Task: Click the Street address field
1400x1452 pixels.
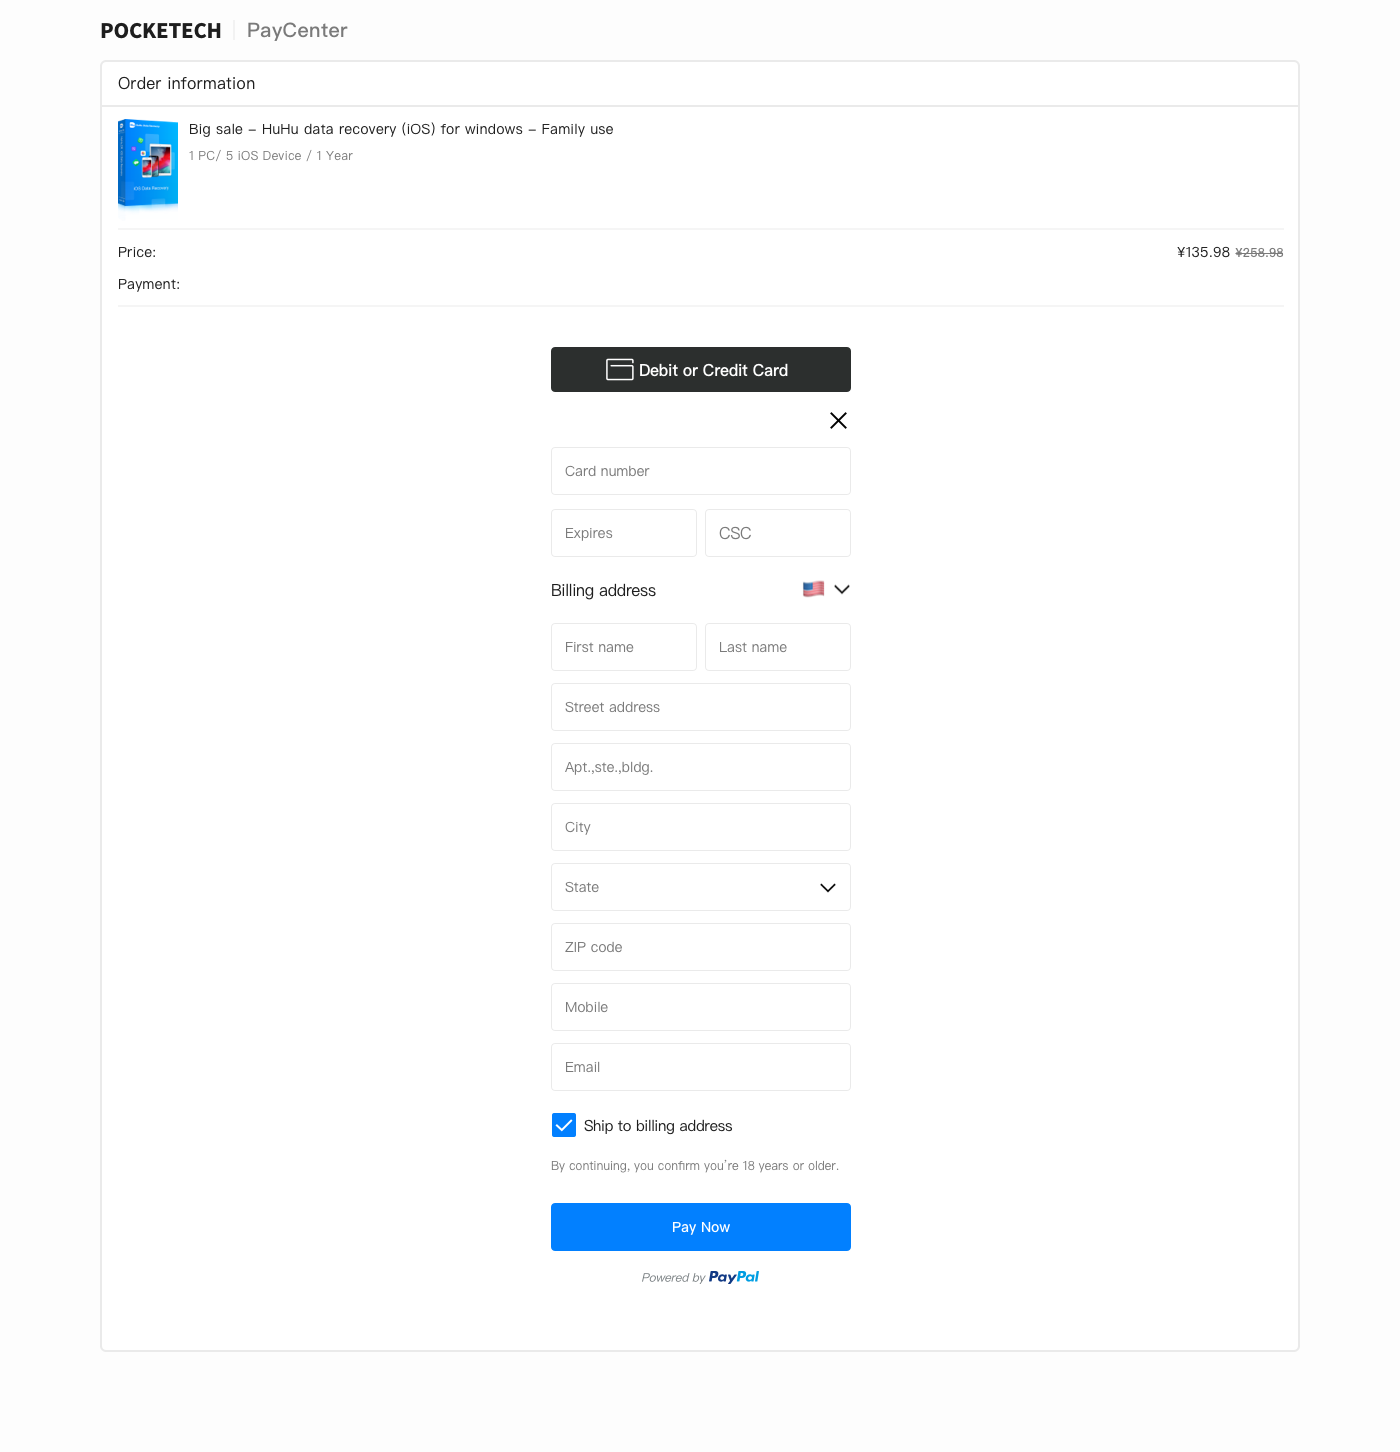Action: point(700,707)
